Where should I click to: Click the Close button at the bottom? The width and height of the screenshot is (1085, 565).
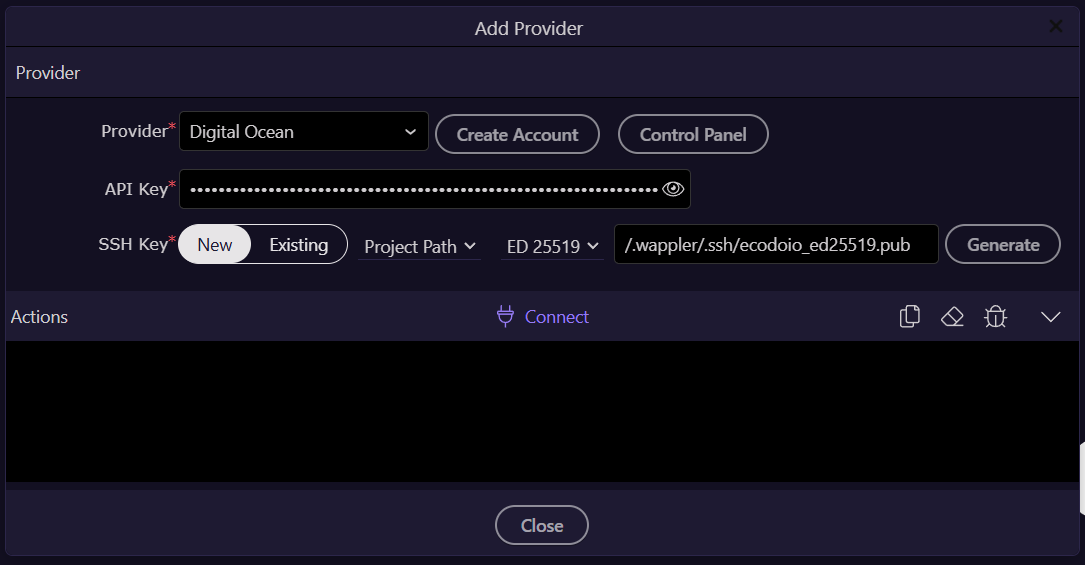pyautogui.click(x=542, y=526)
